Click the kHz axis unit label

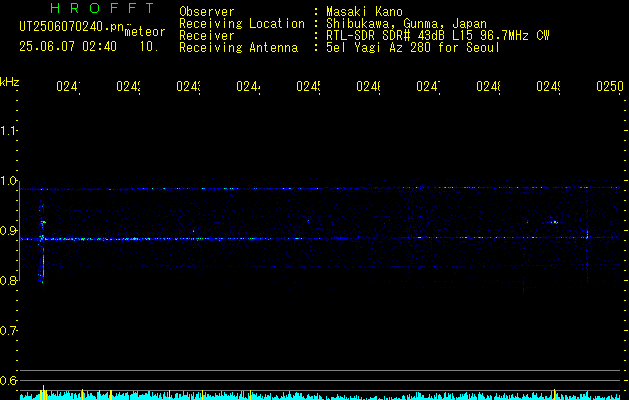pos(9,82)
